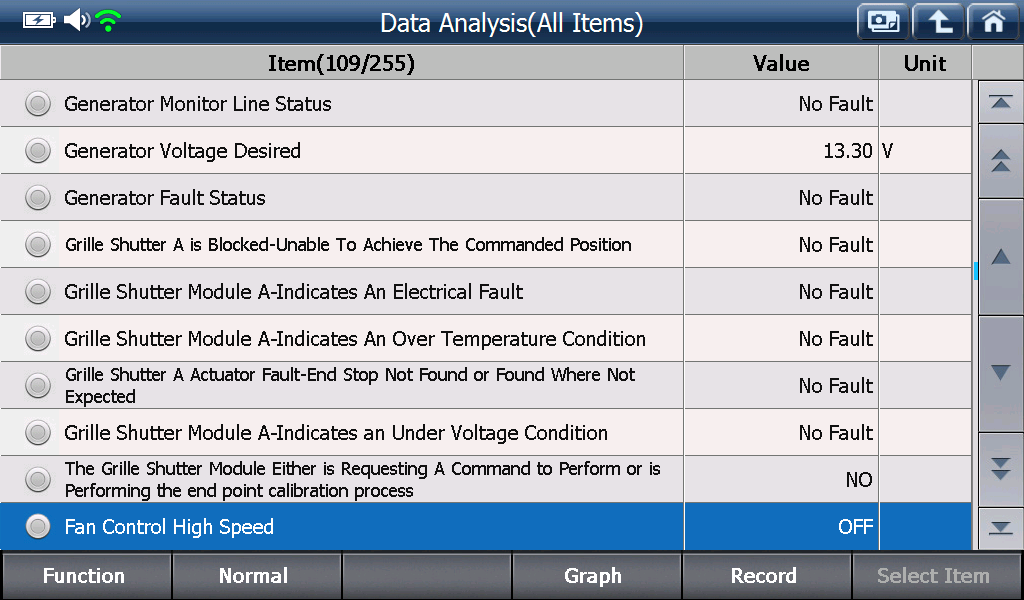Select Generator Fault Status radio button
This screenshot has width=1024, height=600.
coord(38,198)
